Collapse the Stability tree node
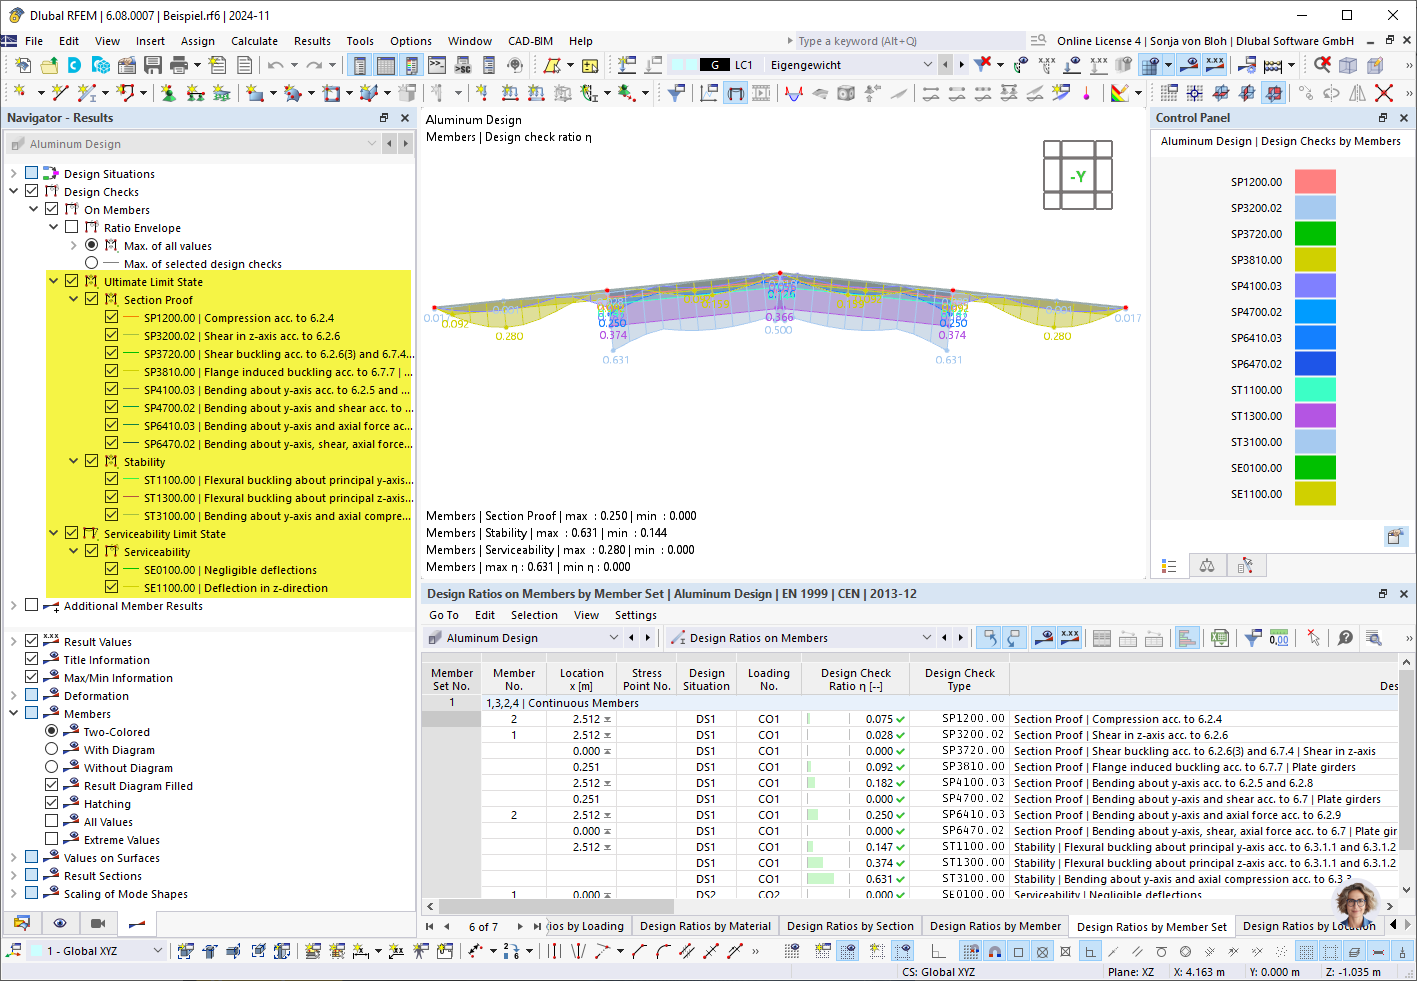The image size is (1417, 981). [73, 461]
